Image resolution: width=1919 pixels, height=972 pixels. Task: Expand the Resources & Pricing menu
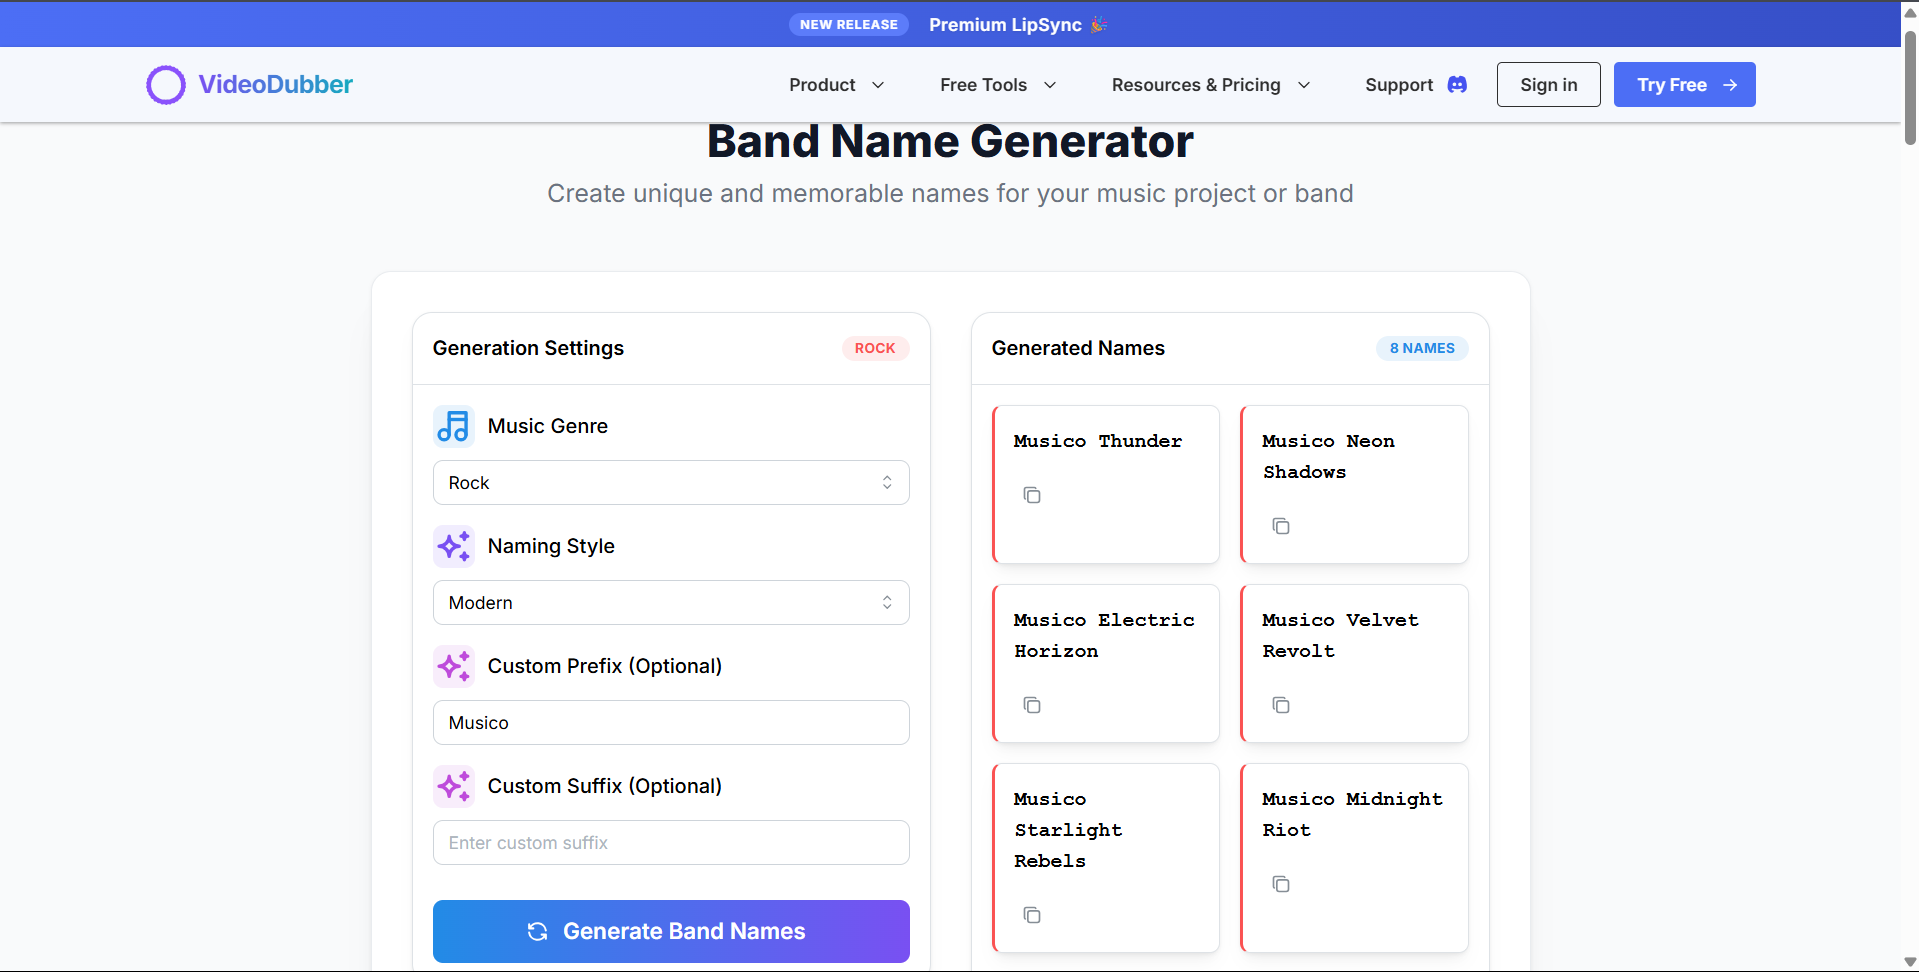point(1210,85)
